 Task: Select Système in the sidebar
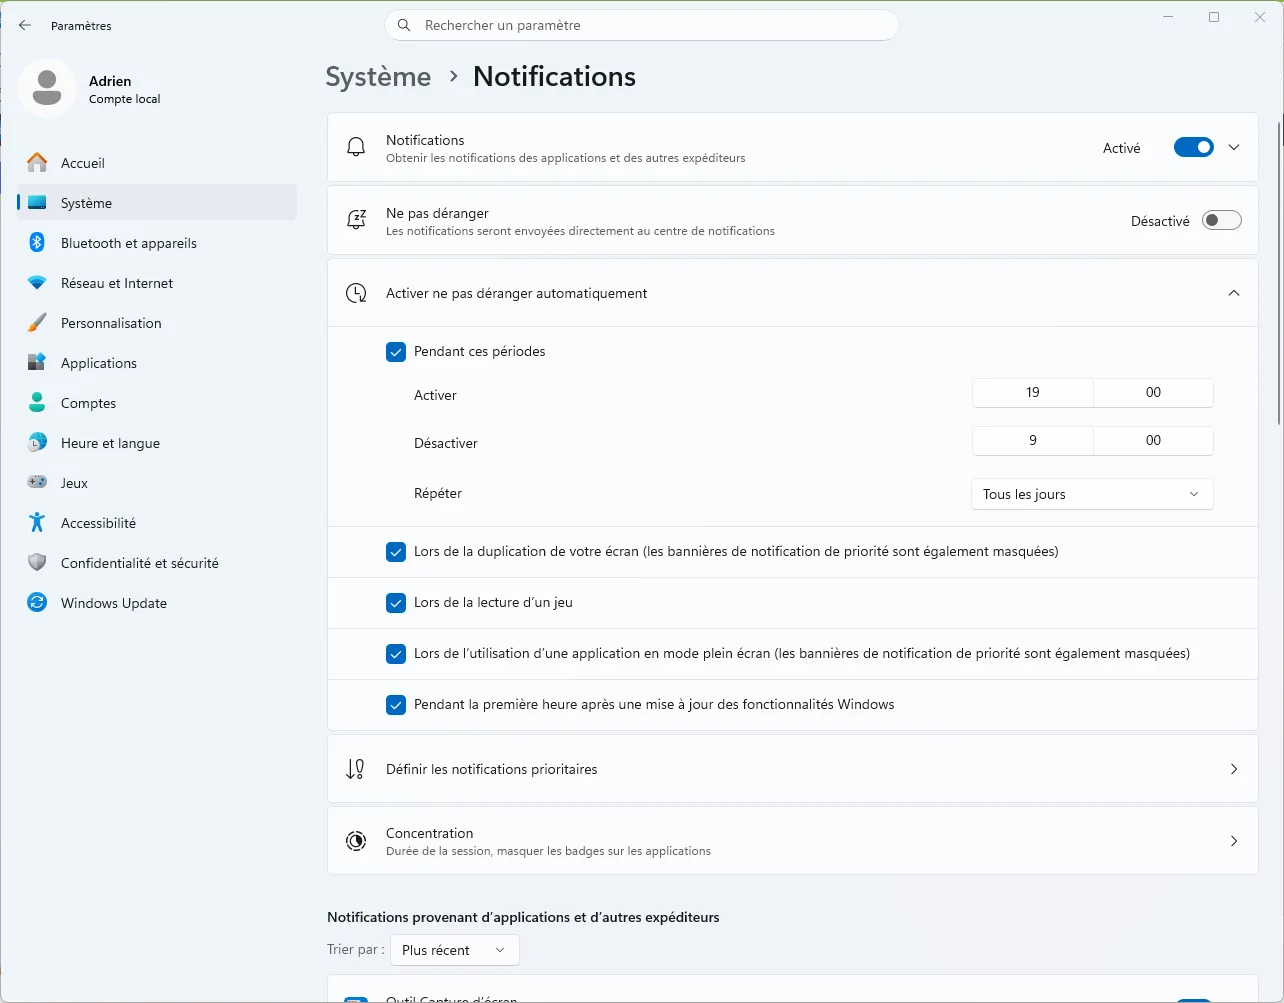pos(157,202)
